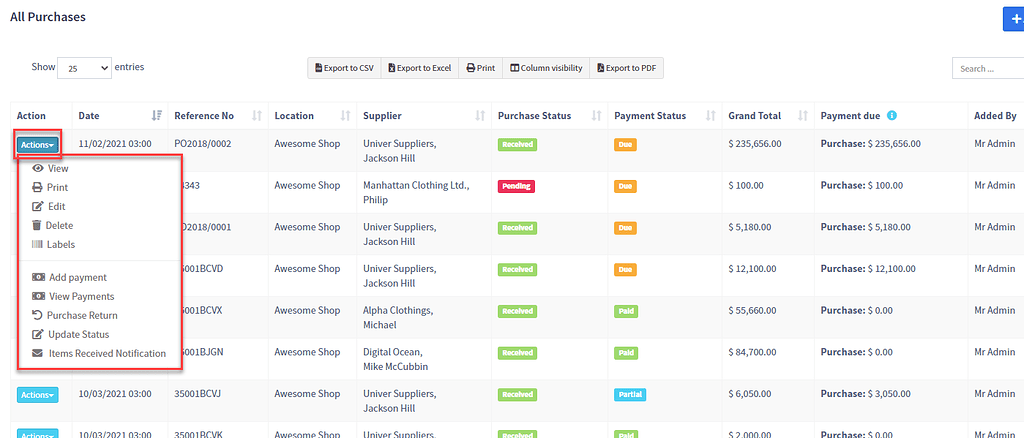
Task: Expand Actions dropdown for 35001BCVJ row
Action: pos(38,394)
